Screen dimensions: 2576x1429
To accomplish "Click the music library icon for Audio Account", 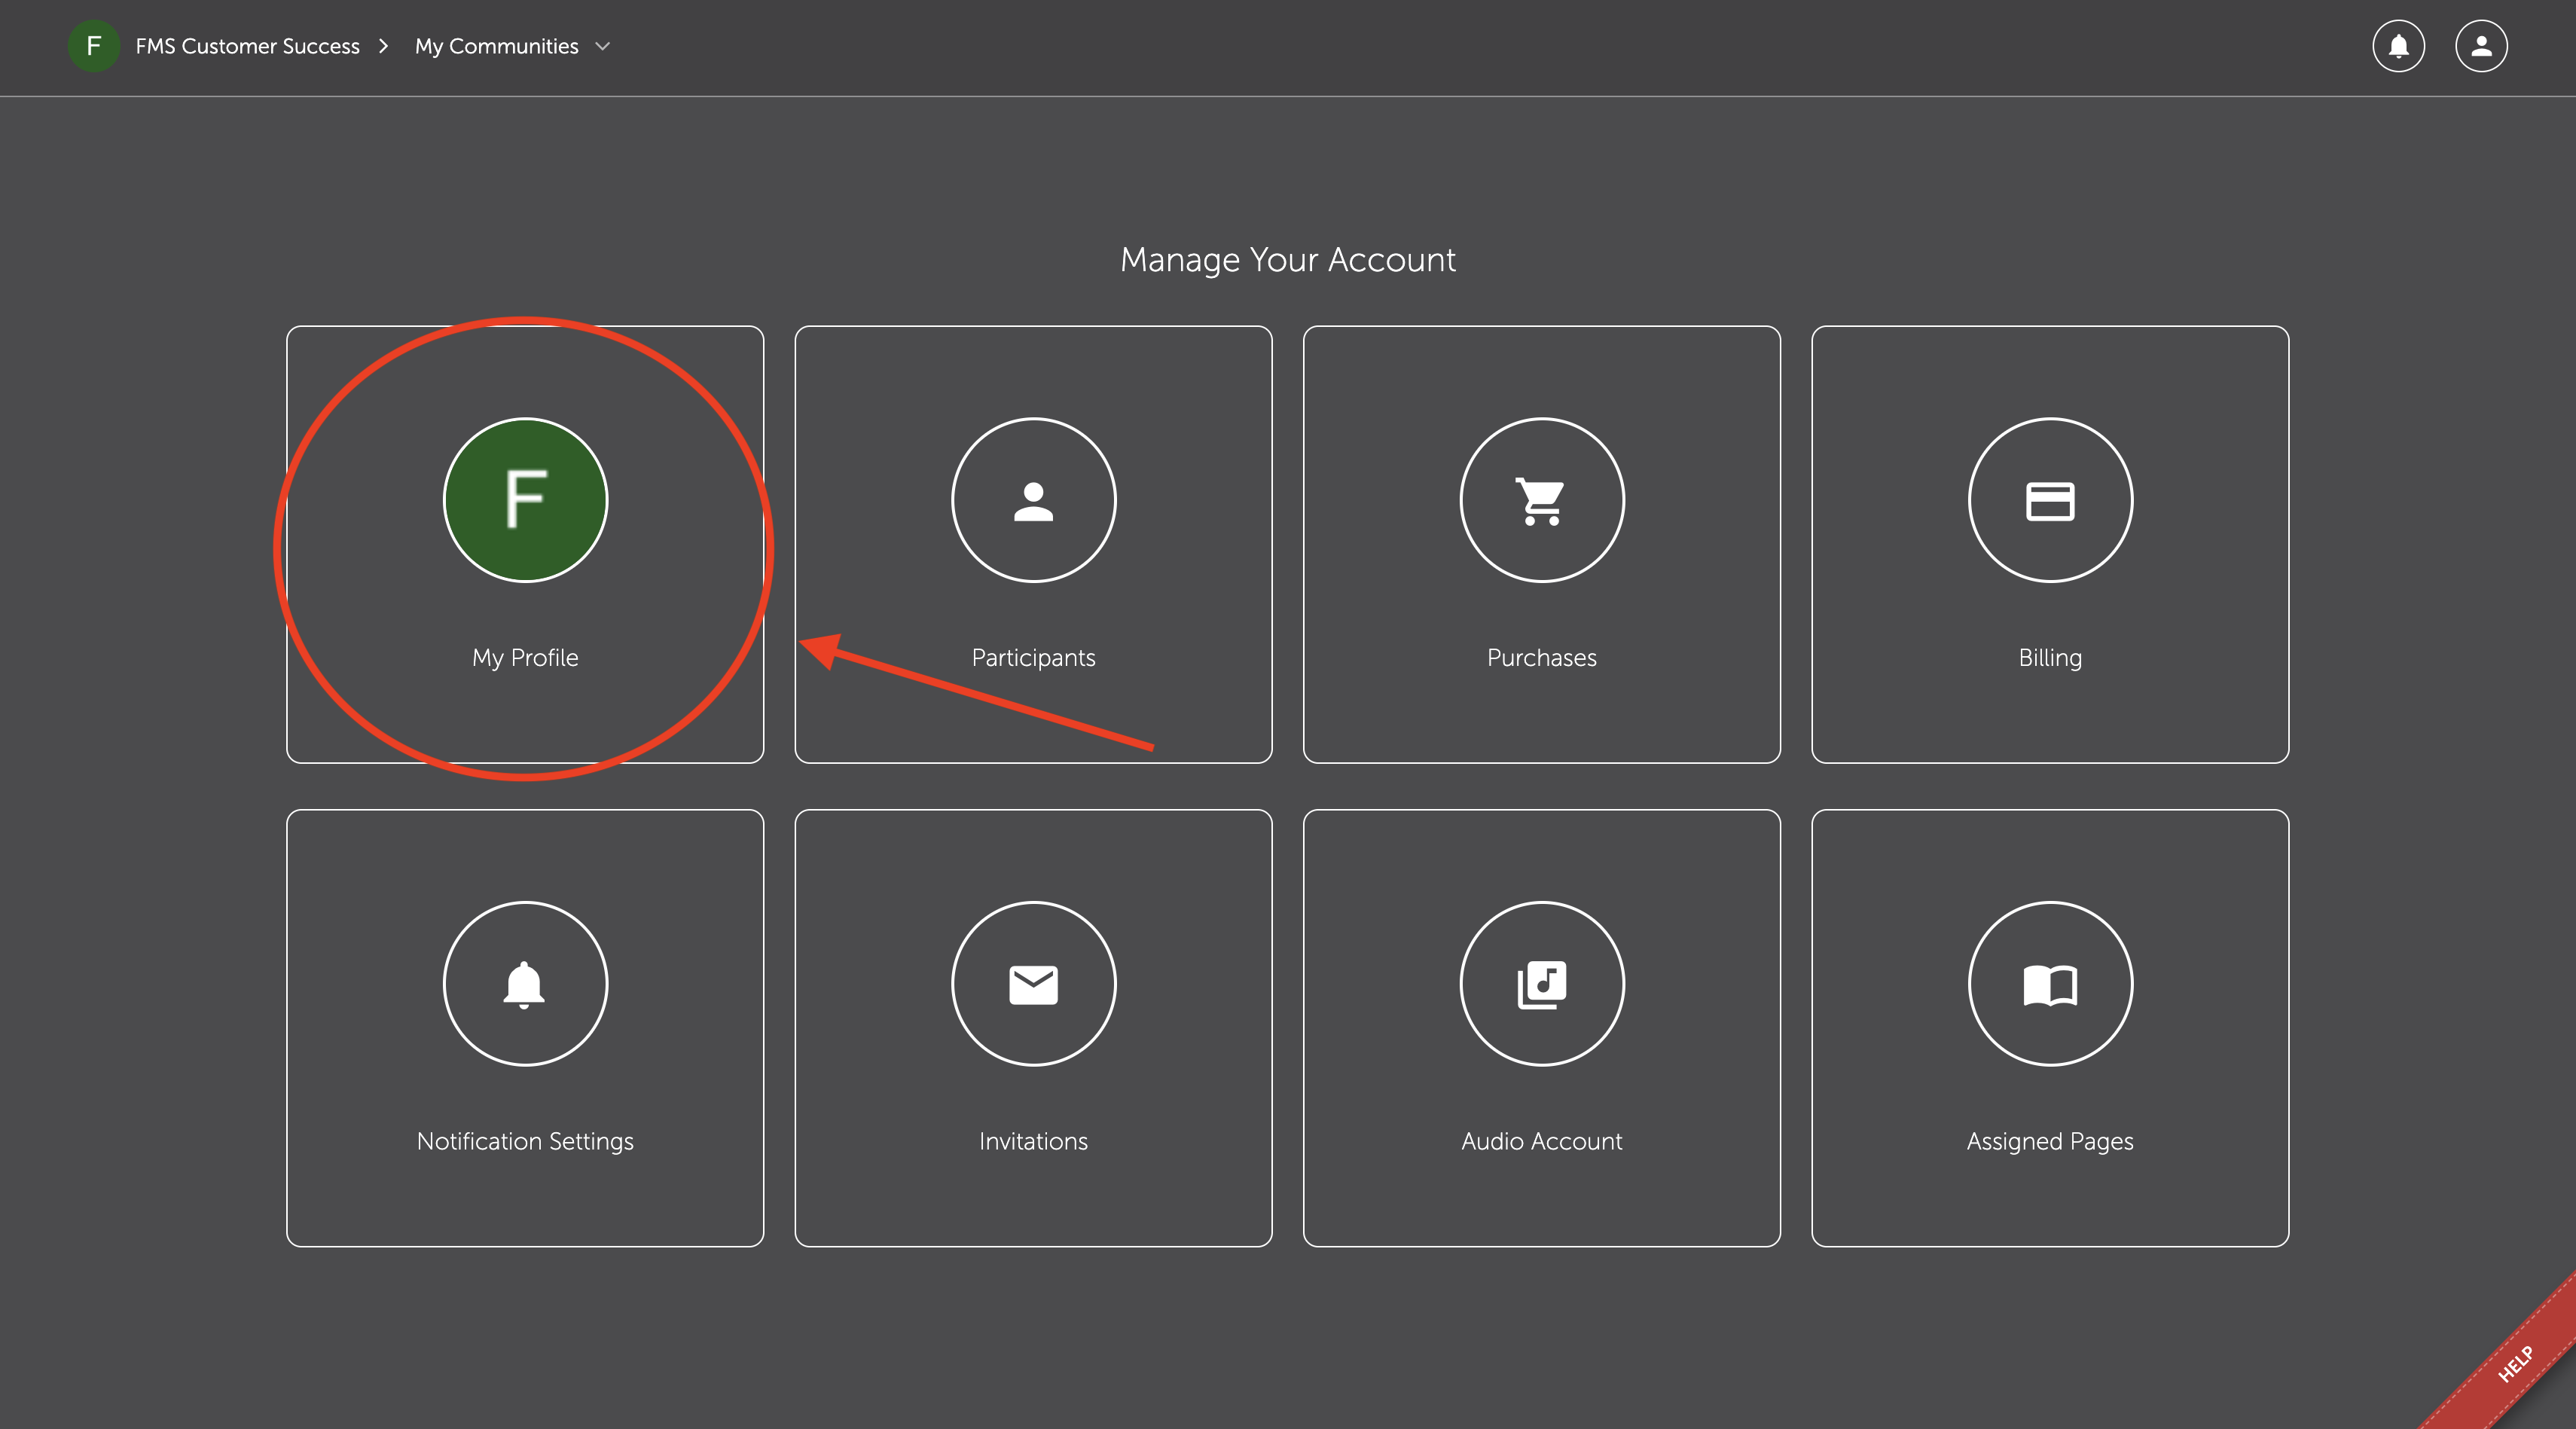I will tap(1541, 984).
